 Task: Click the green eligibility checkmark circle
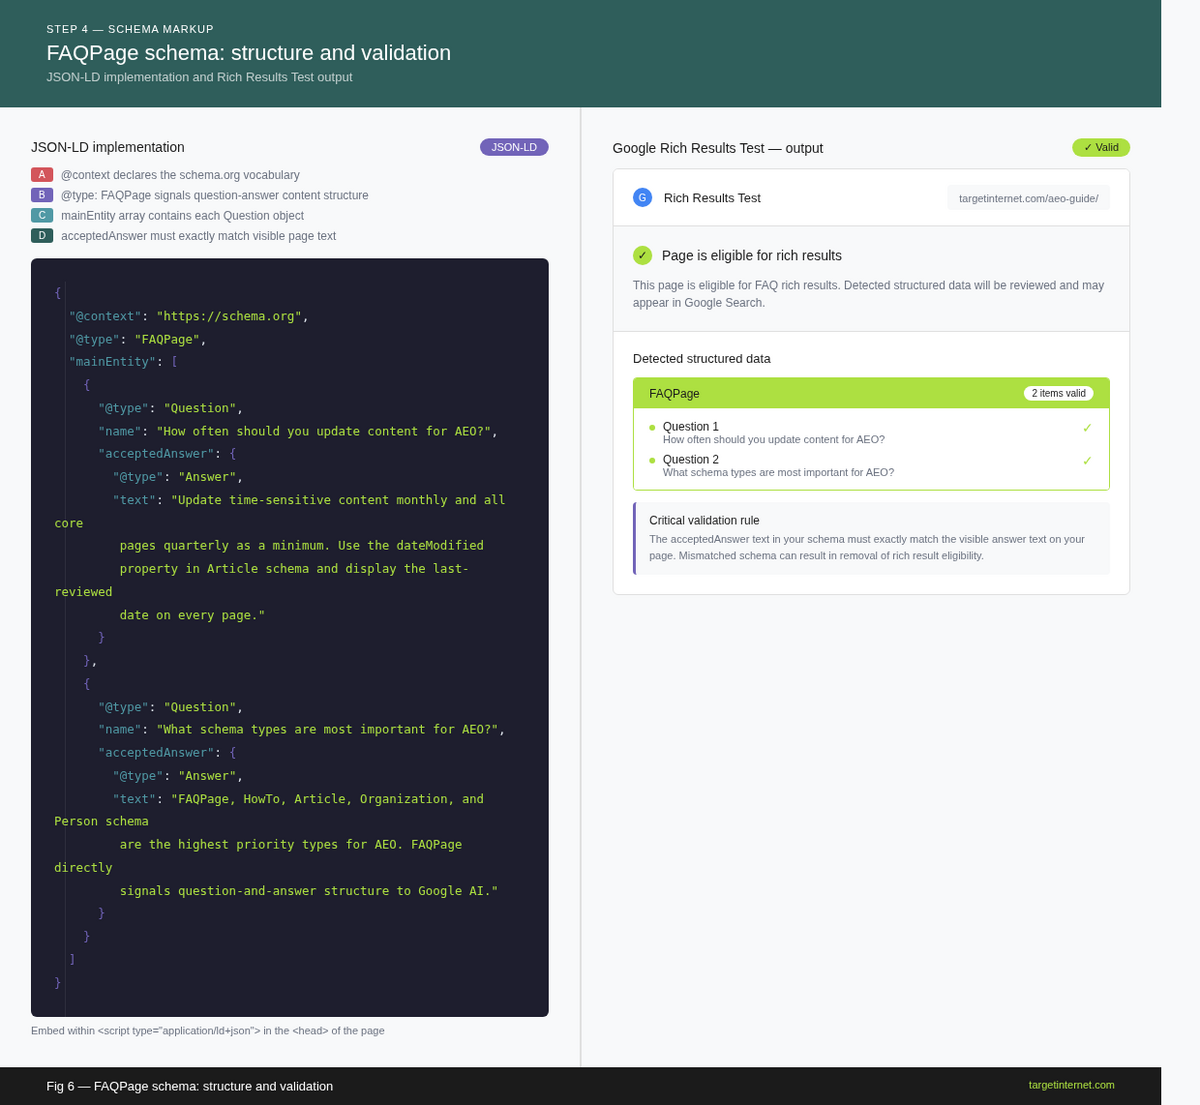[641, 255]
